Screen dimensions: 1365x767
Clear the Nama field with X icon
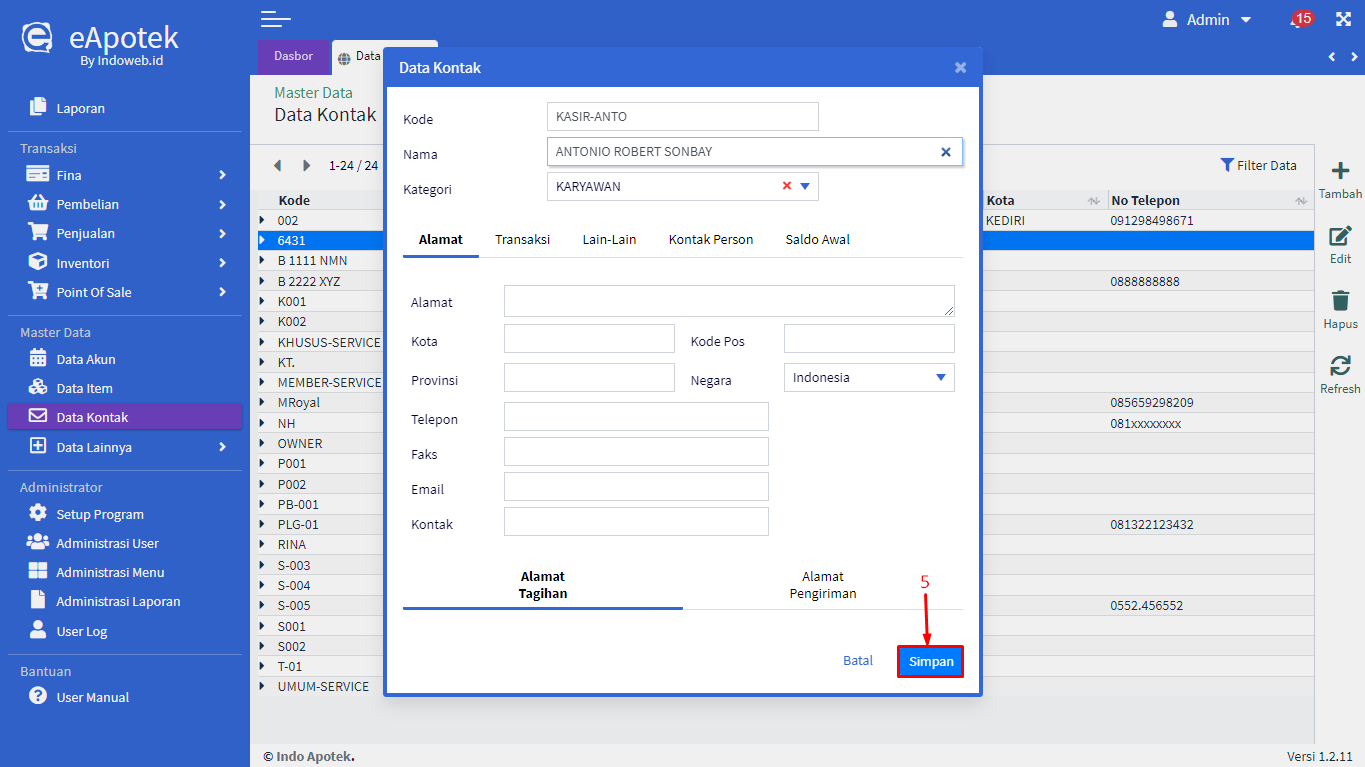[945, 152]
